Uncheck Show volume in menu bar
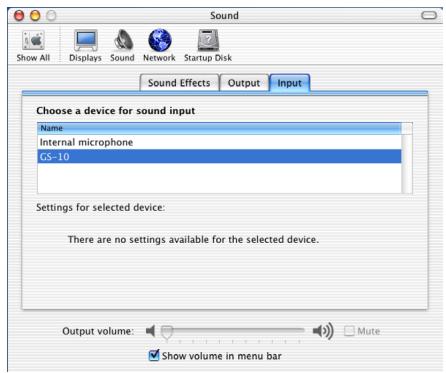The width and height of the screenshot is (446, 373). click(x=154, y=355)
